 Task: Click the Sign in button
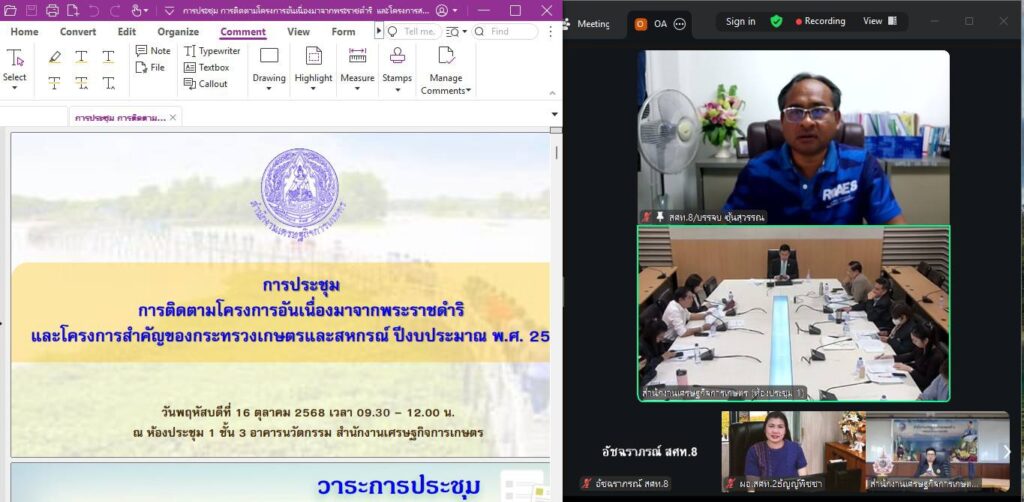point(740,21)
